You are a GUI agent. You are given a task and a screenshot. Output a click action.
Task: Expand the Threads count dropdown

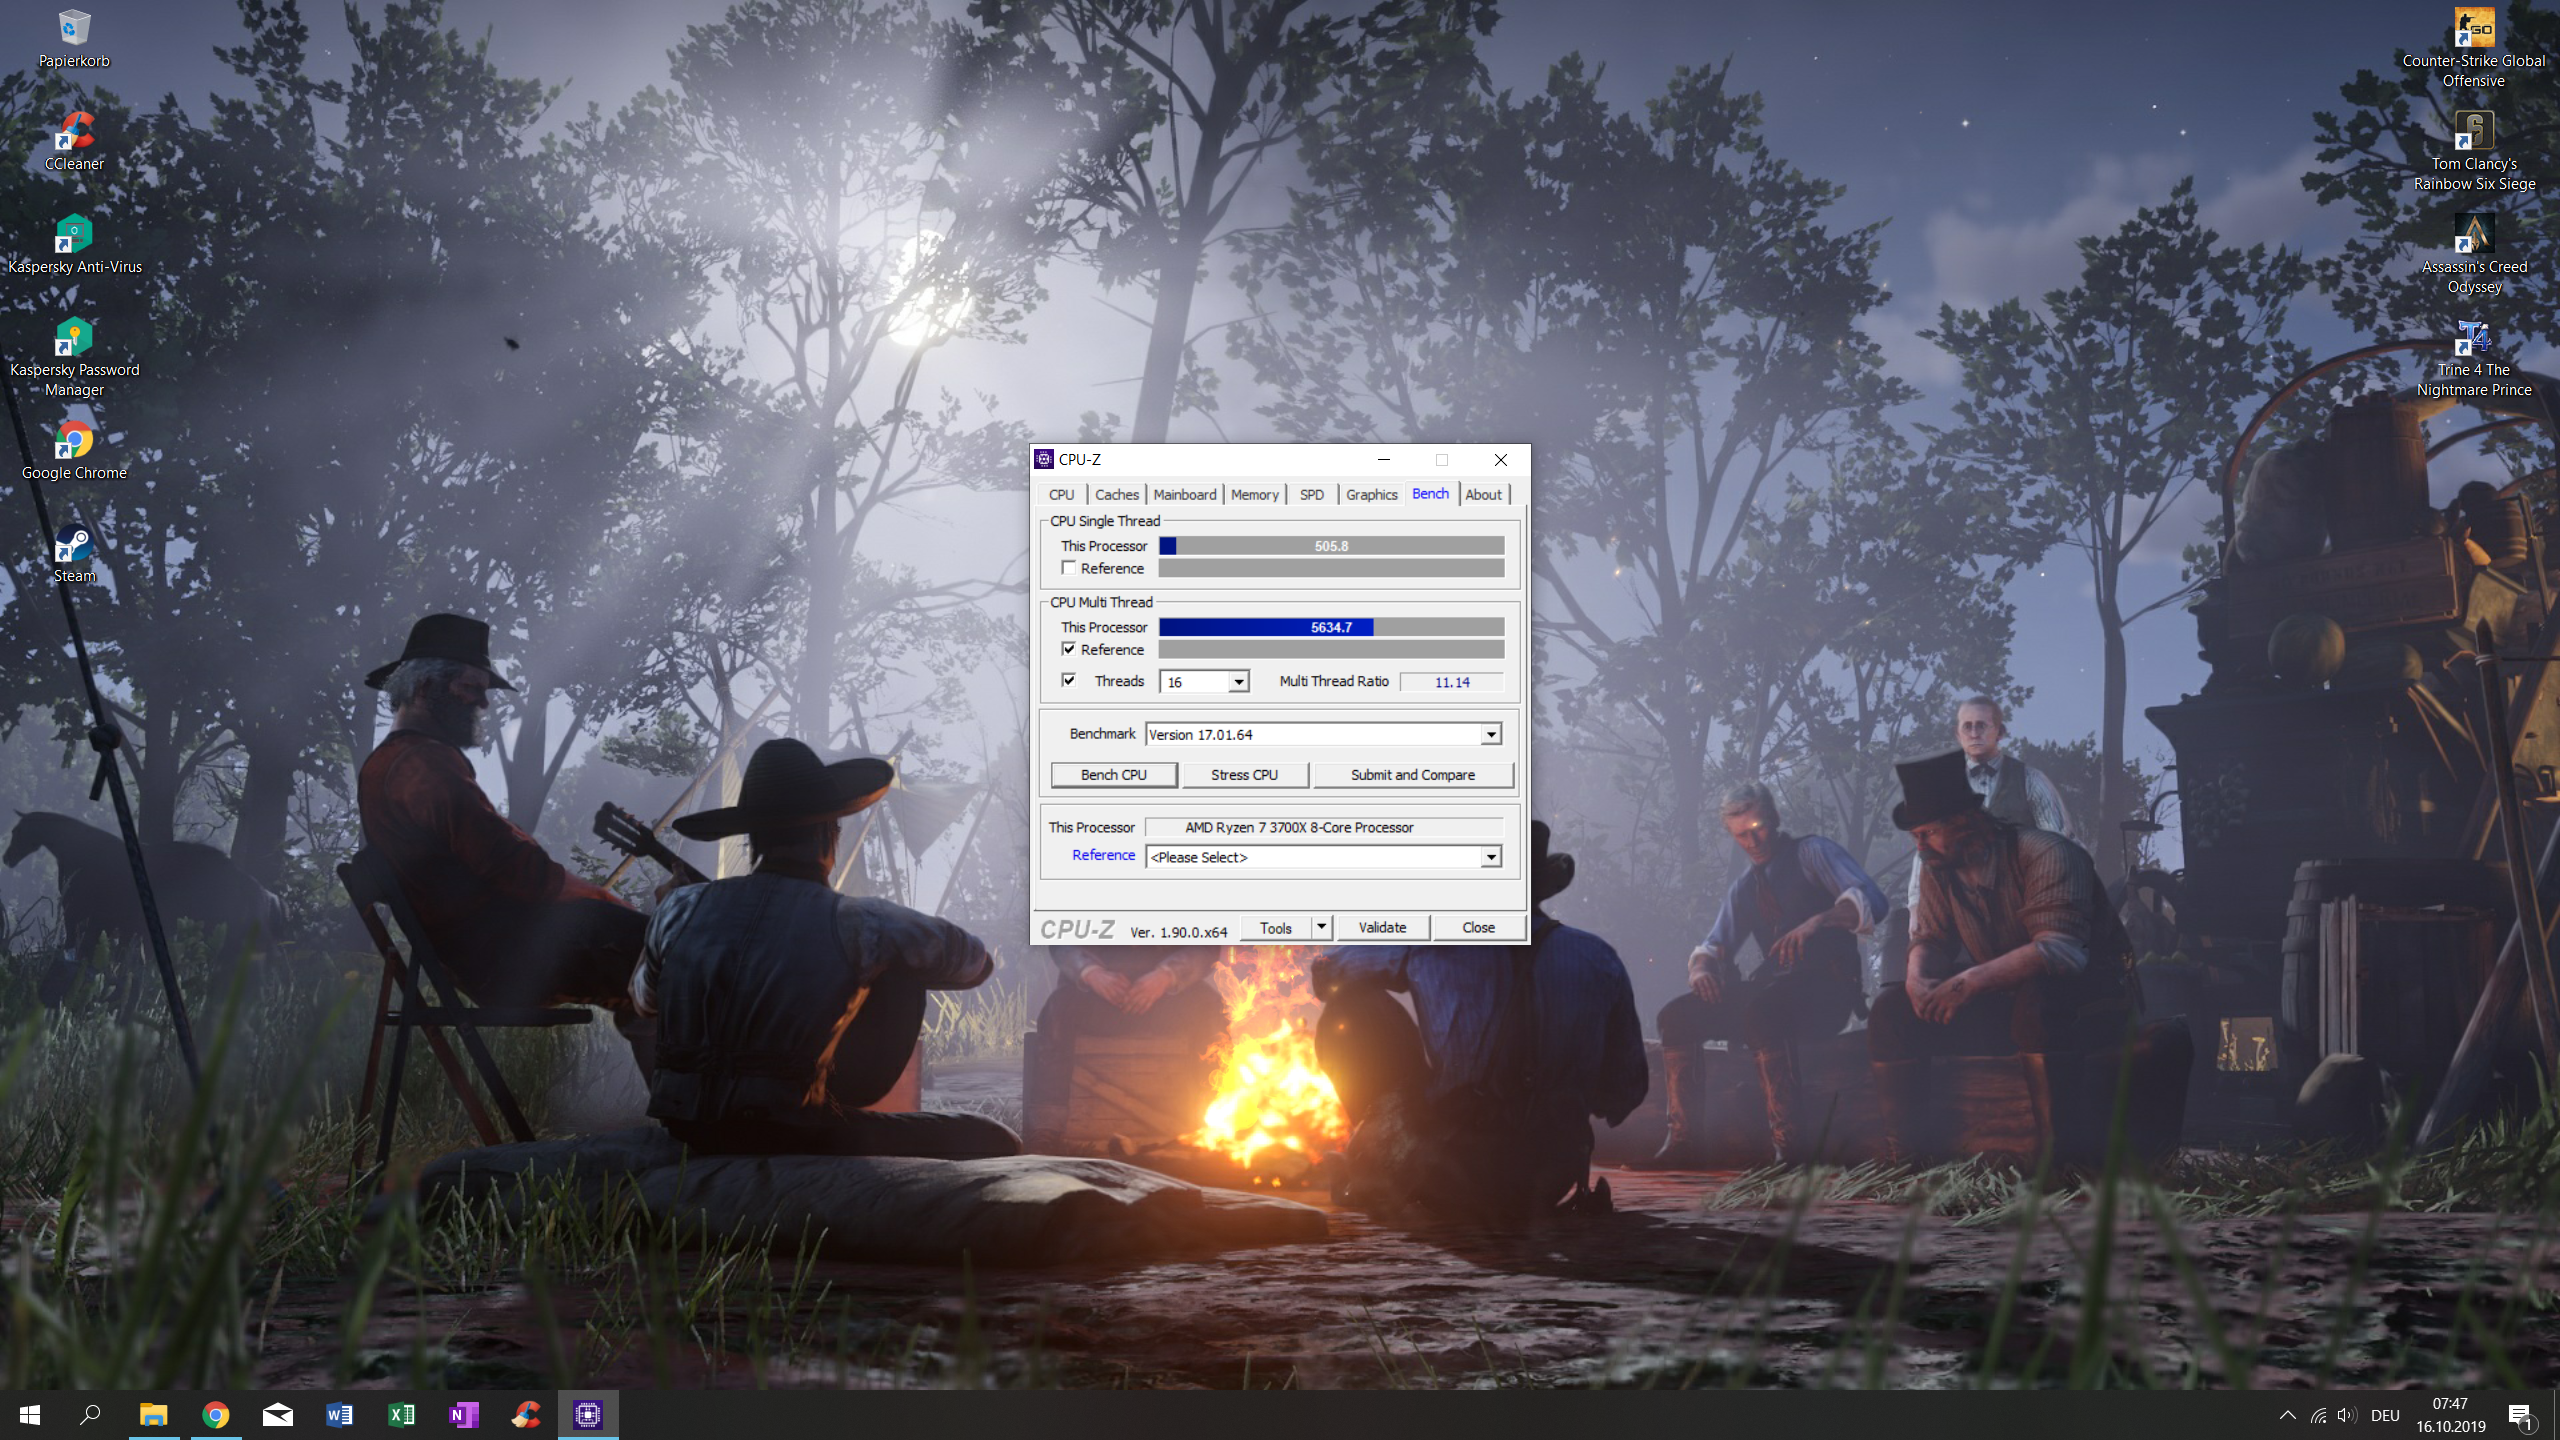pyautogui.click(x=1239, y=682)
